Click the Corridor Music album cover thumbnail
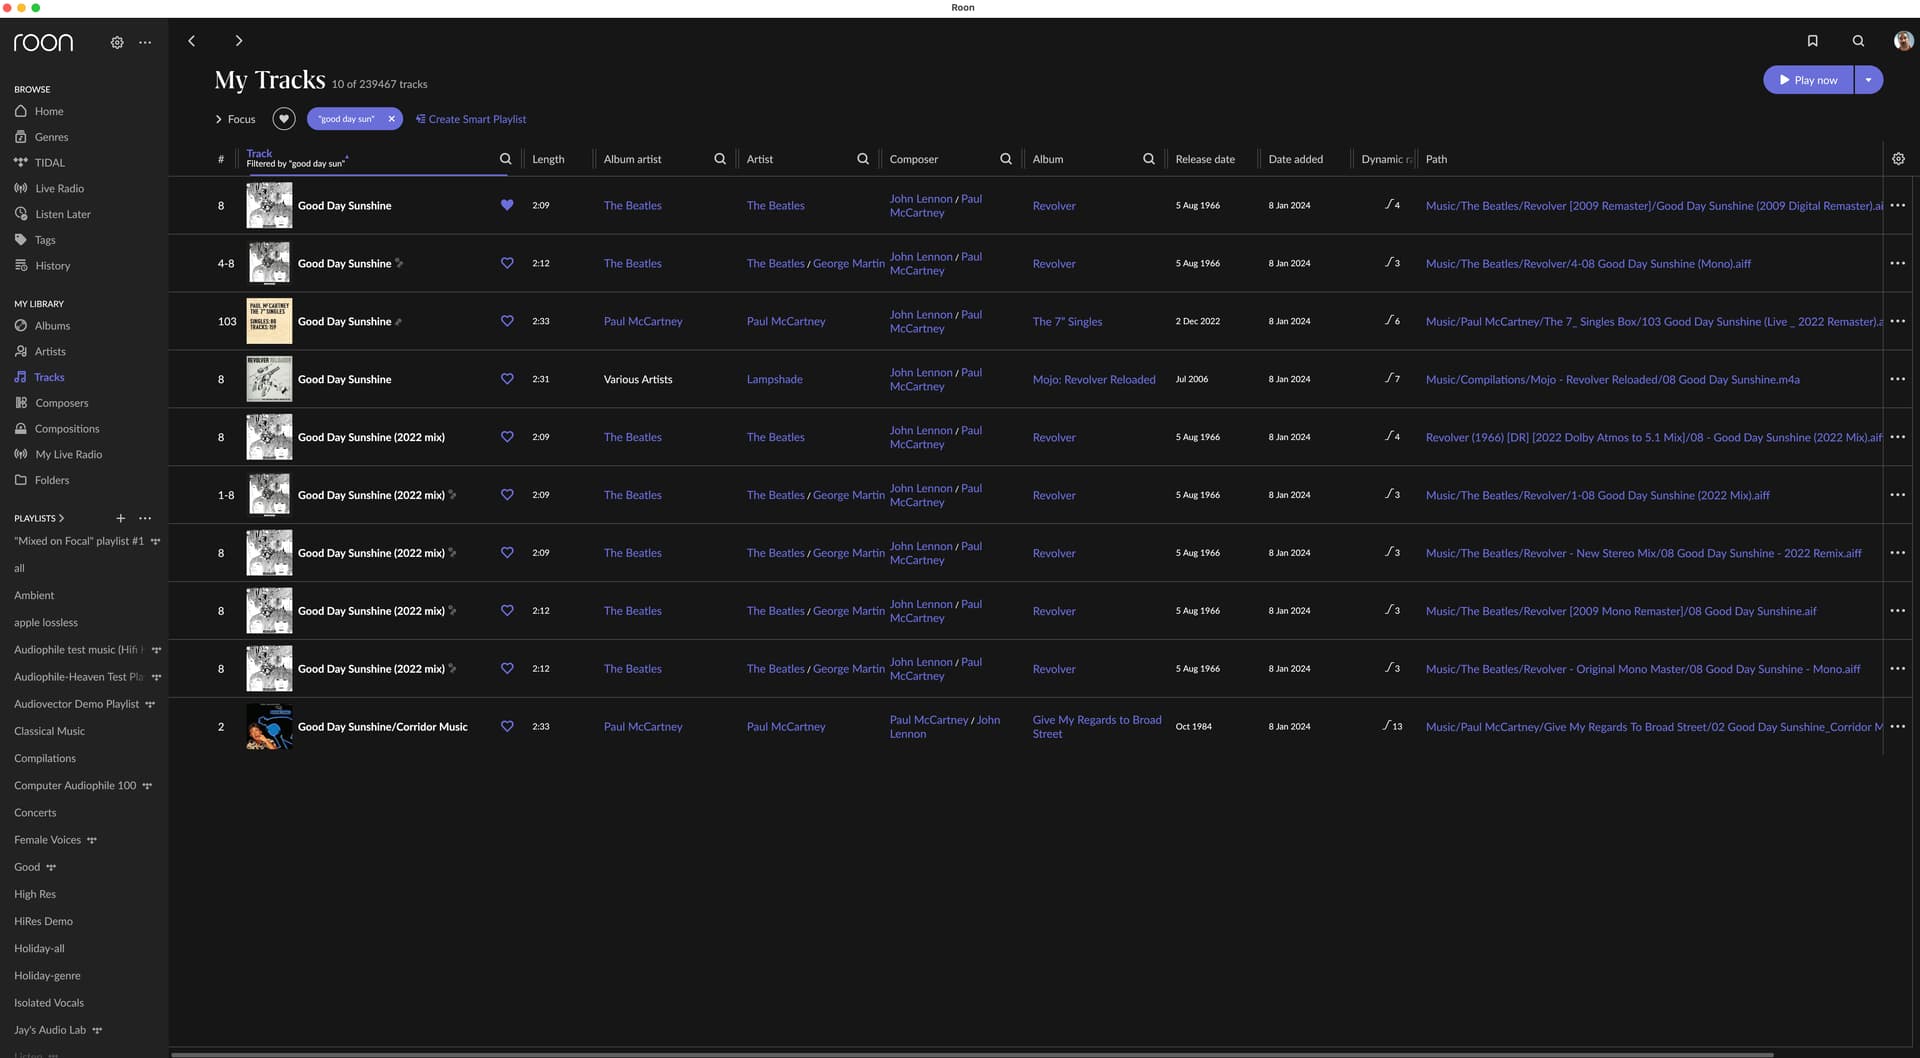Viewport: 1920px width, 1058px height. [x=269, y=726]
